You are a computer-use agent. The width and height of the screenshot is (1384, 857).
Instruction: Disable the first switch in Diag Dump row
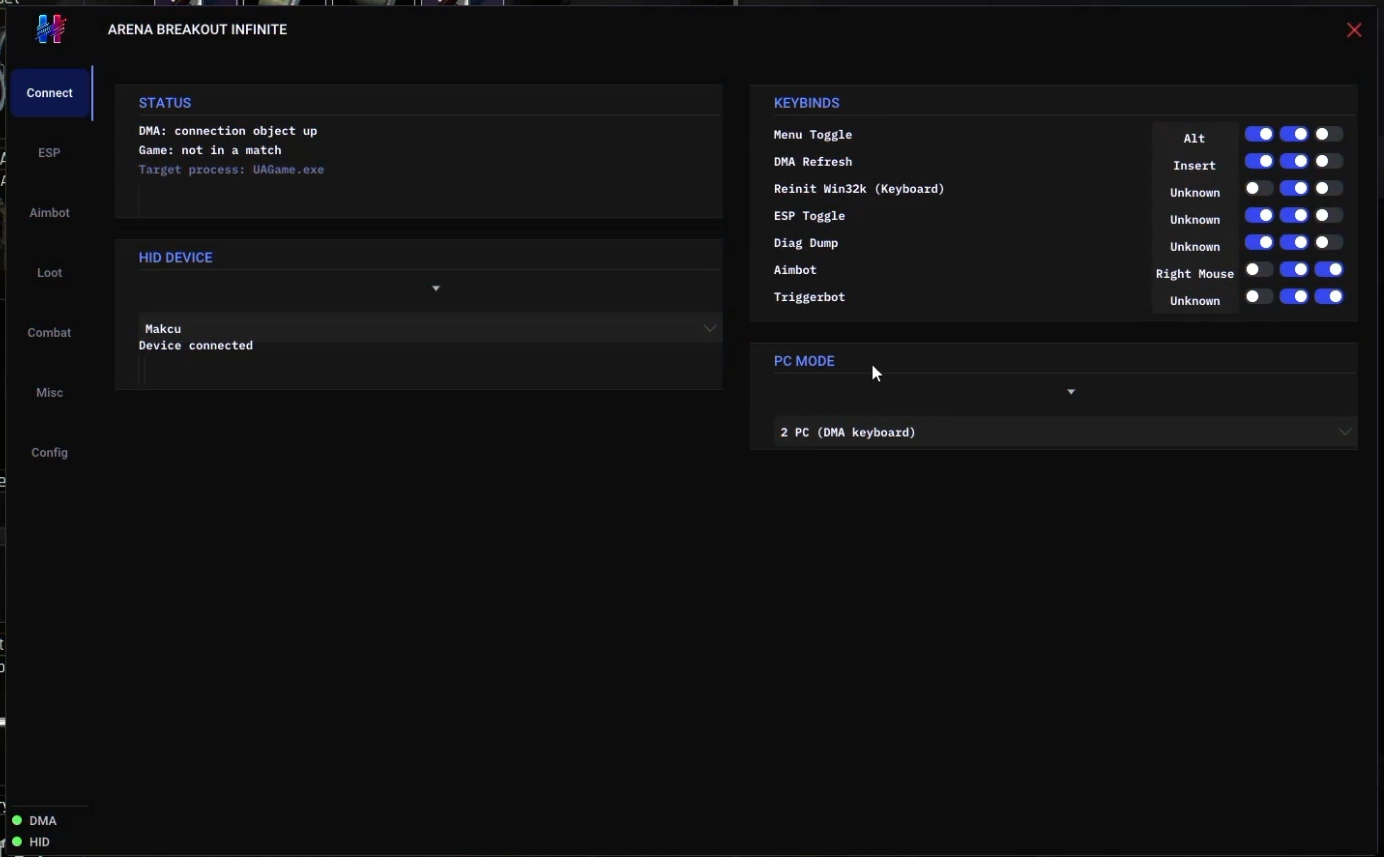pos(1259,242)
